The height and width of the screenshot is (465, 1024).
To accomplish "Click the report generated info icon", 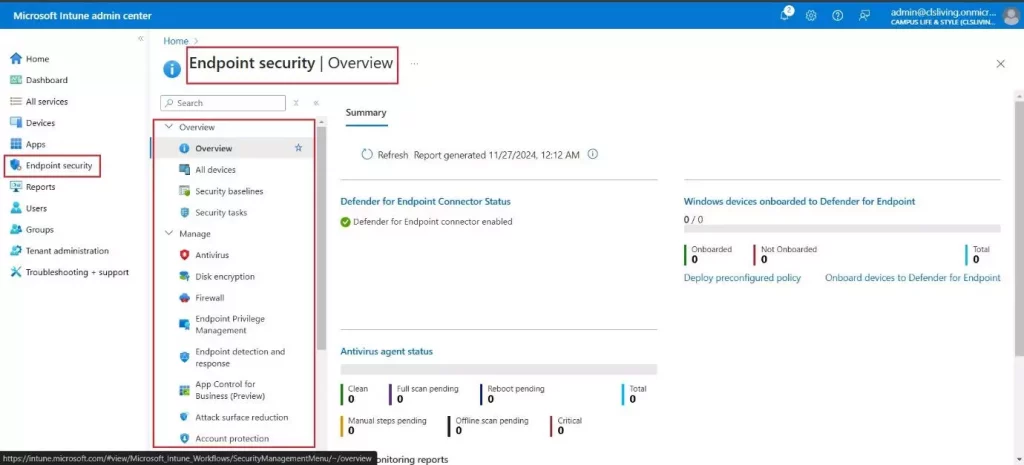I will click(593, 155).
